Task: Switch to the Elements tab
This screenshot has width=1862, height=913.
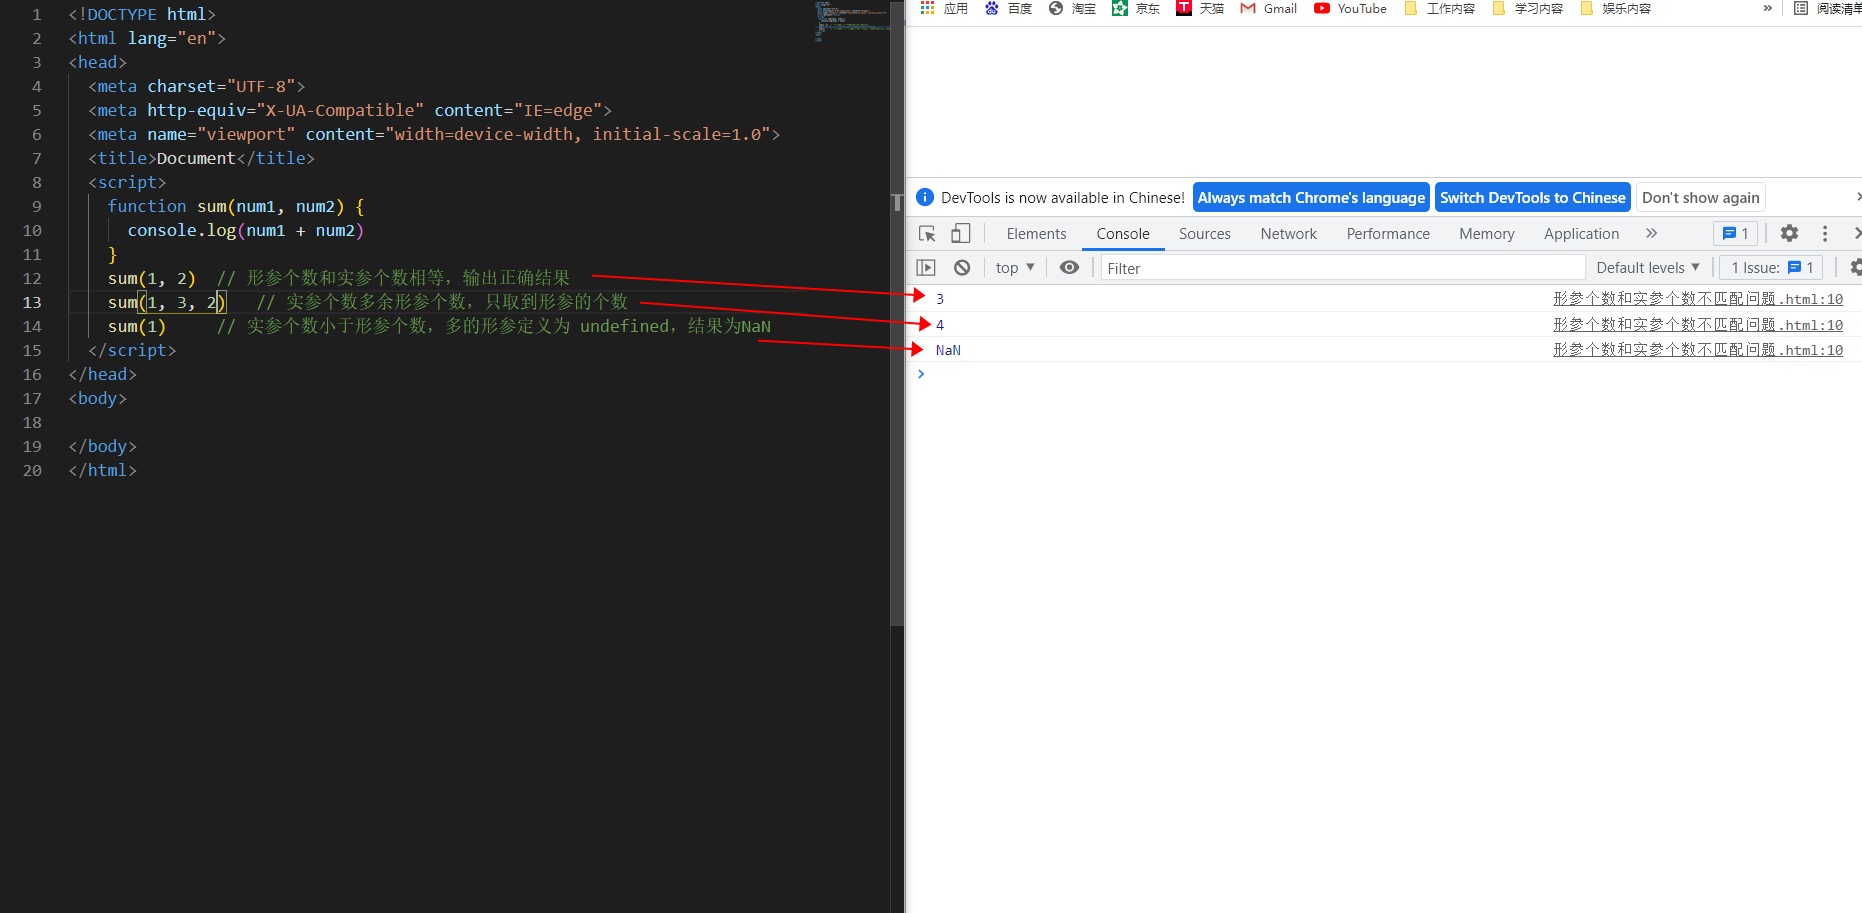Action: pos(1036,234)
